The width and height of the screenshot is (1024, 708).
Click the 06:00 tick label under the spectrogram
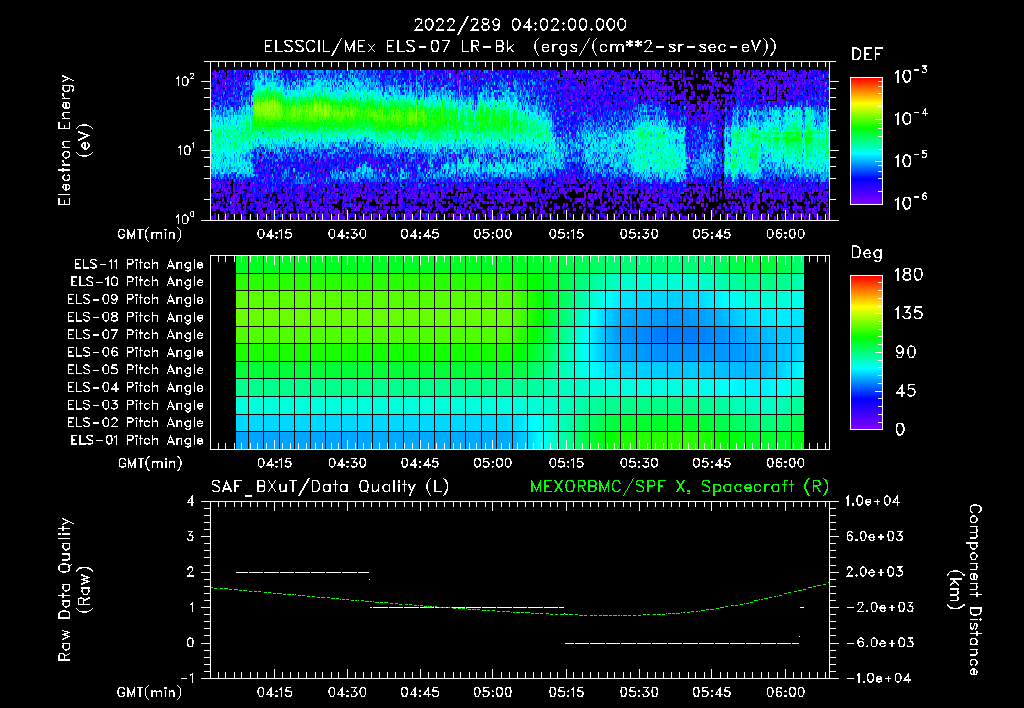coord(785,234)
